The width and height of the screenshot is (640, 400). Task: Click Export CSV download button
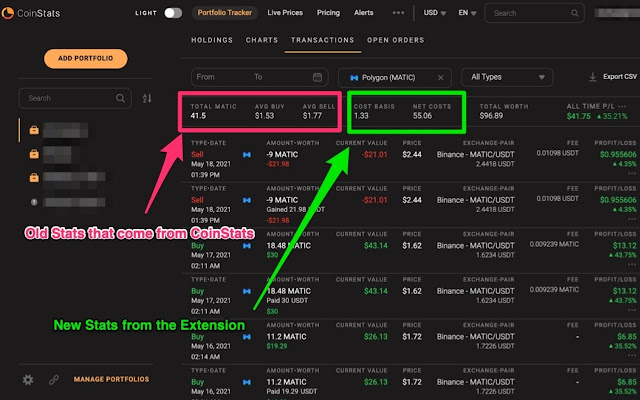tap(612, 77)
